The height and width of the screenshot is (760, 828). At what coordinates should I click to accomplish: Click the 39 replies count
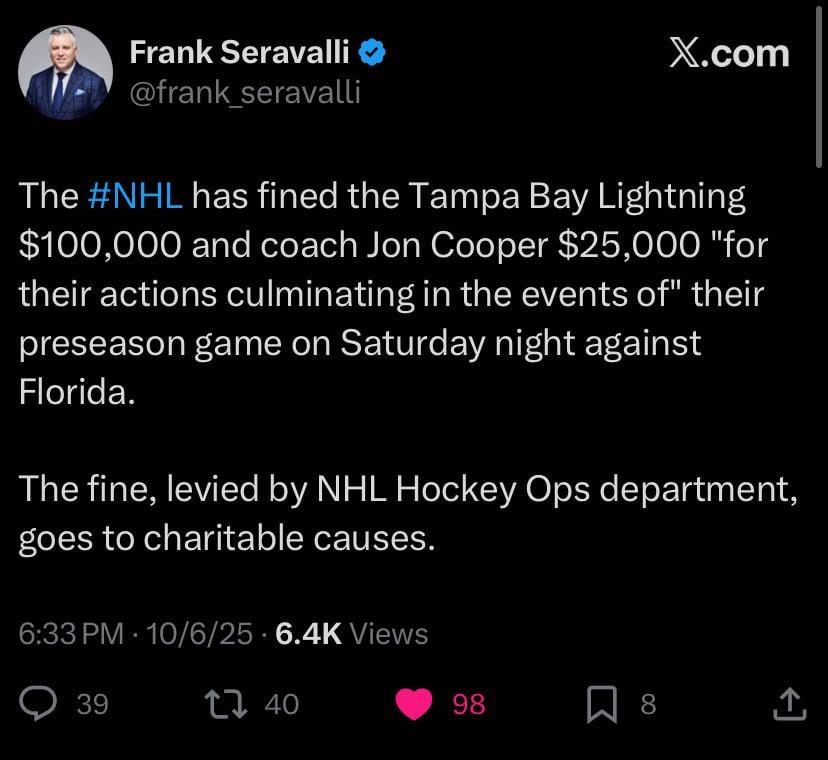pos(92,705)
